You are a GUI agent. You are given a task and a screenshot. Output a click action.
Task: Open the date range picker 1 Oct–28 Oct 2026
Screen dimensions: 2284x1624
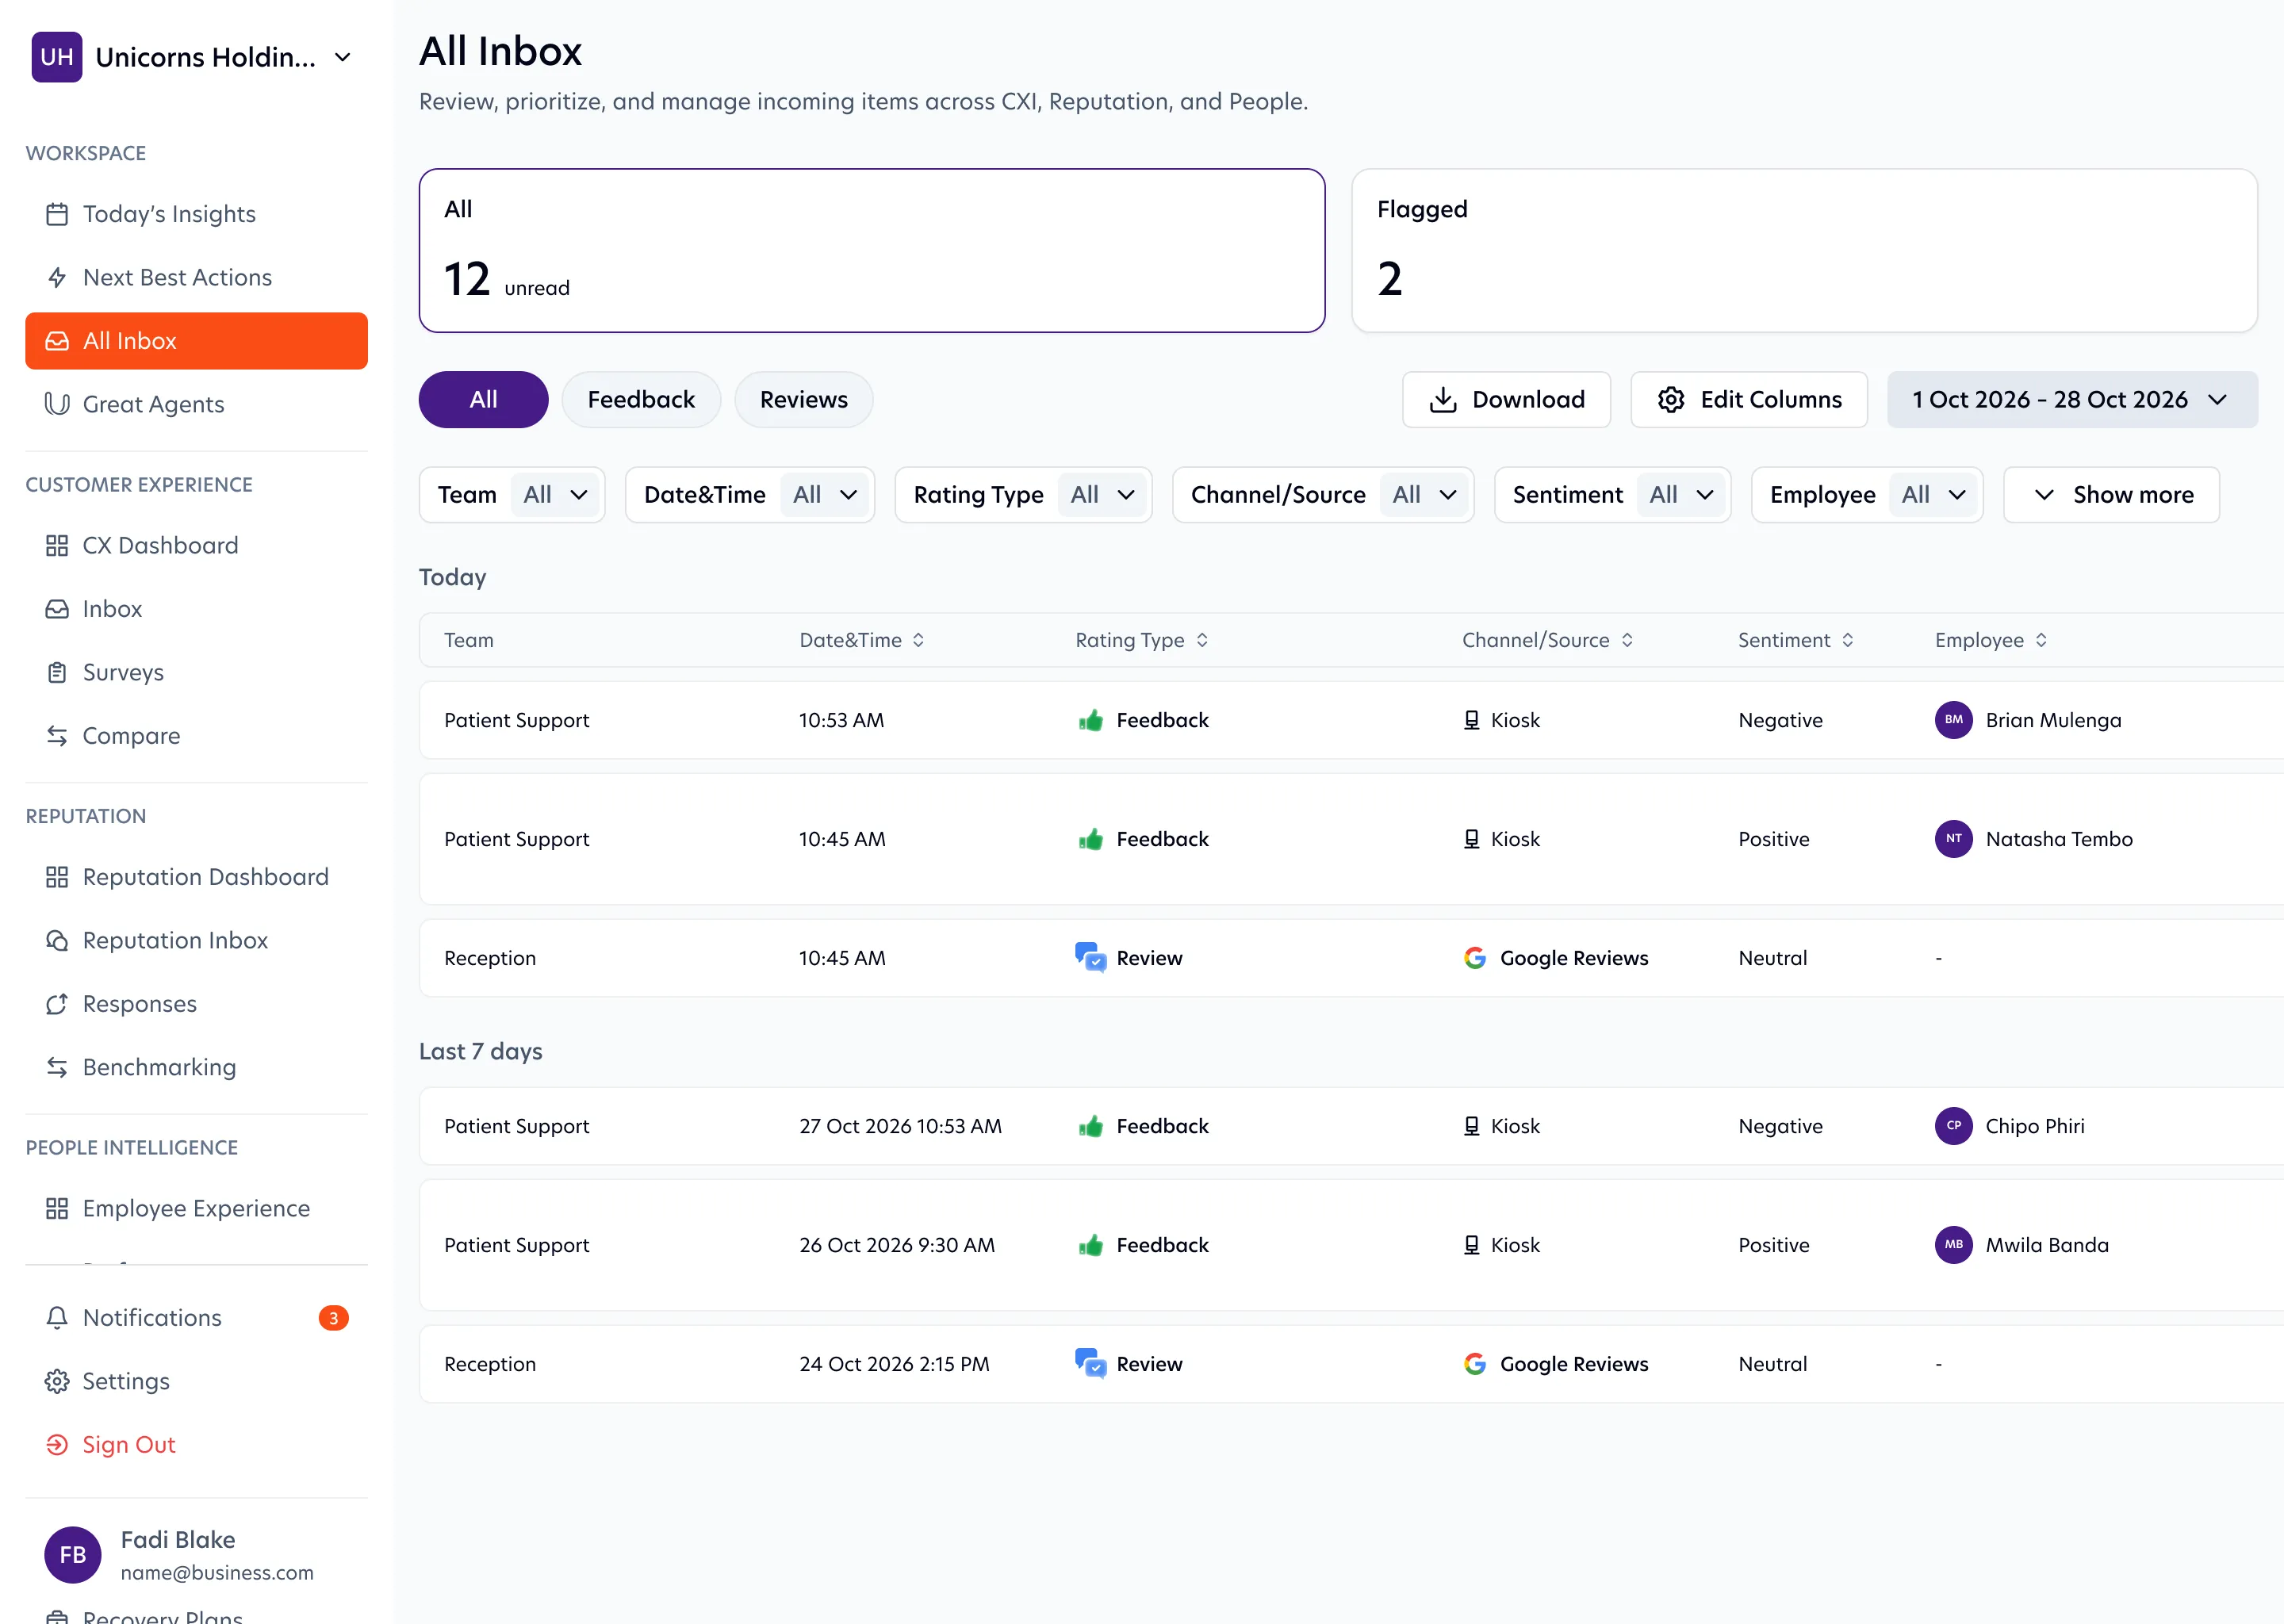click(x=2072, y=400)
